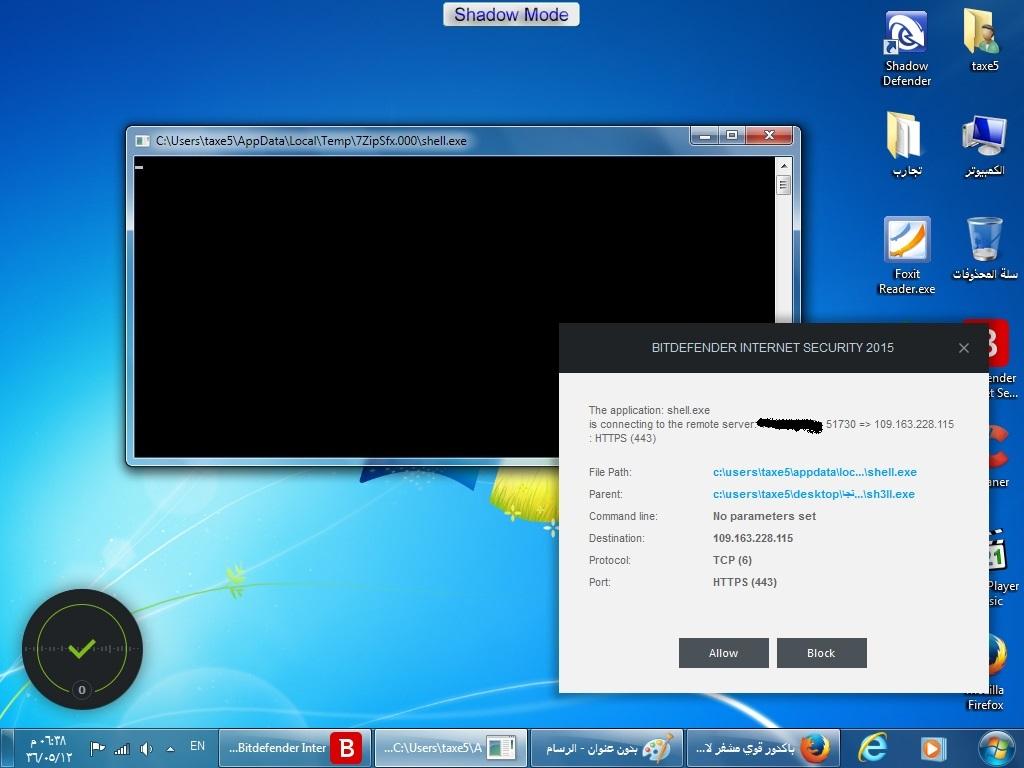
Task: Open the الكمبيوتر computer icon
Action: tap(984, 144)
